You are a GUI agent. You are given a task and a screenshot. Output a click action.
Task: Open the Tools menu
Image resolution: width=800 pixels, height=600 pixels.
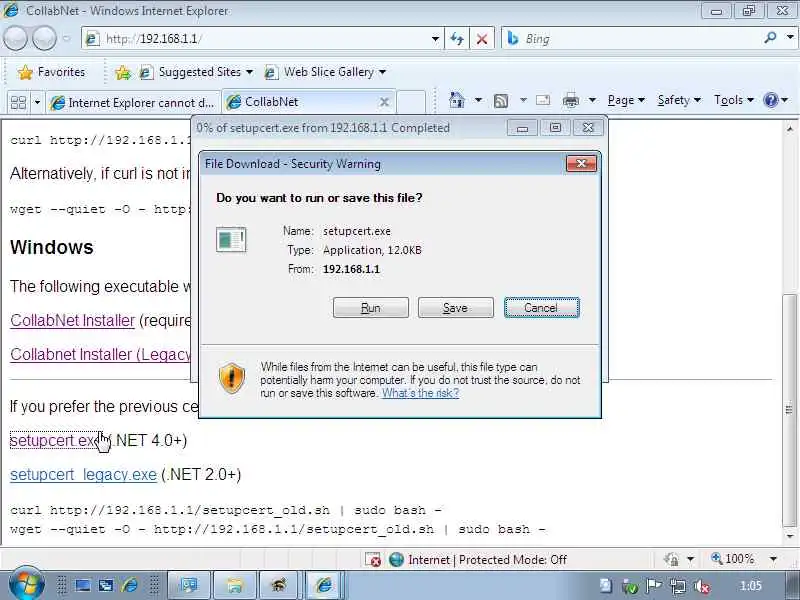pos(734,100)
